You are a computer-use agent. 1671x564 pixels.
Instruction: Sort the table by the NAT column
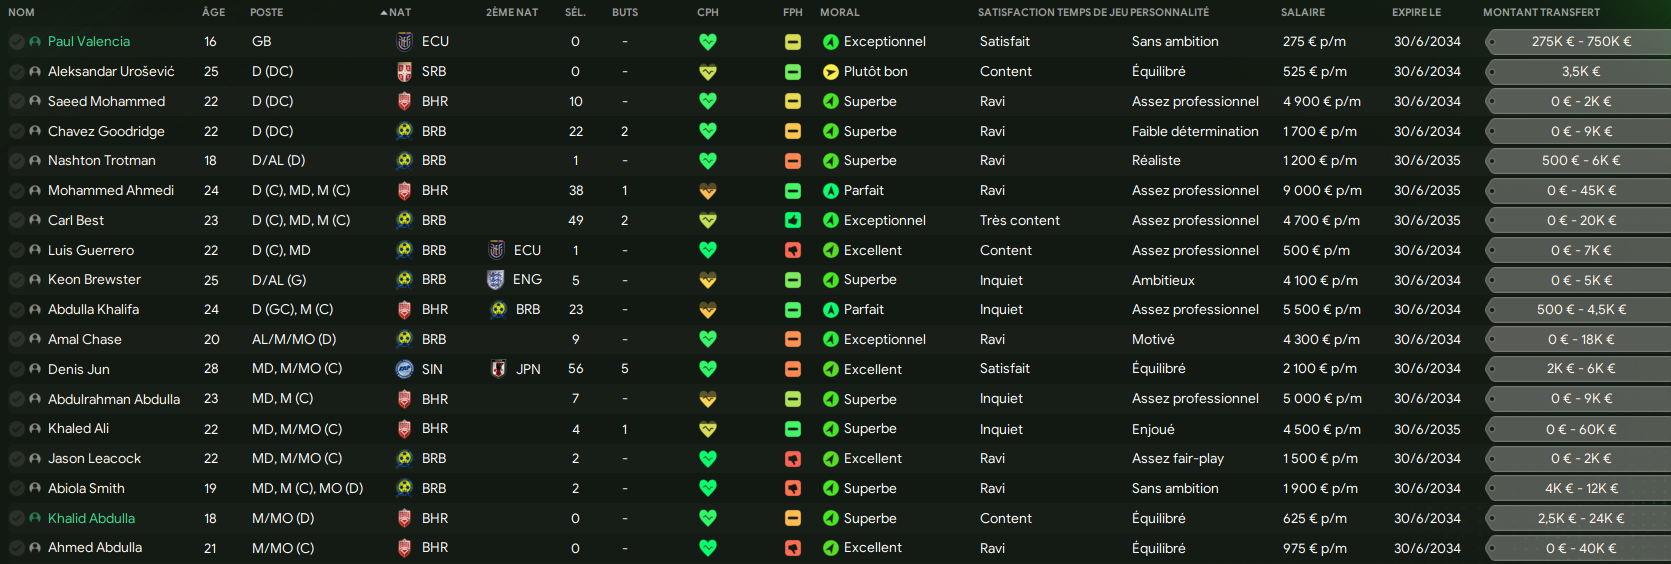399,12
